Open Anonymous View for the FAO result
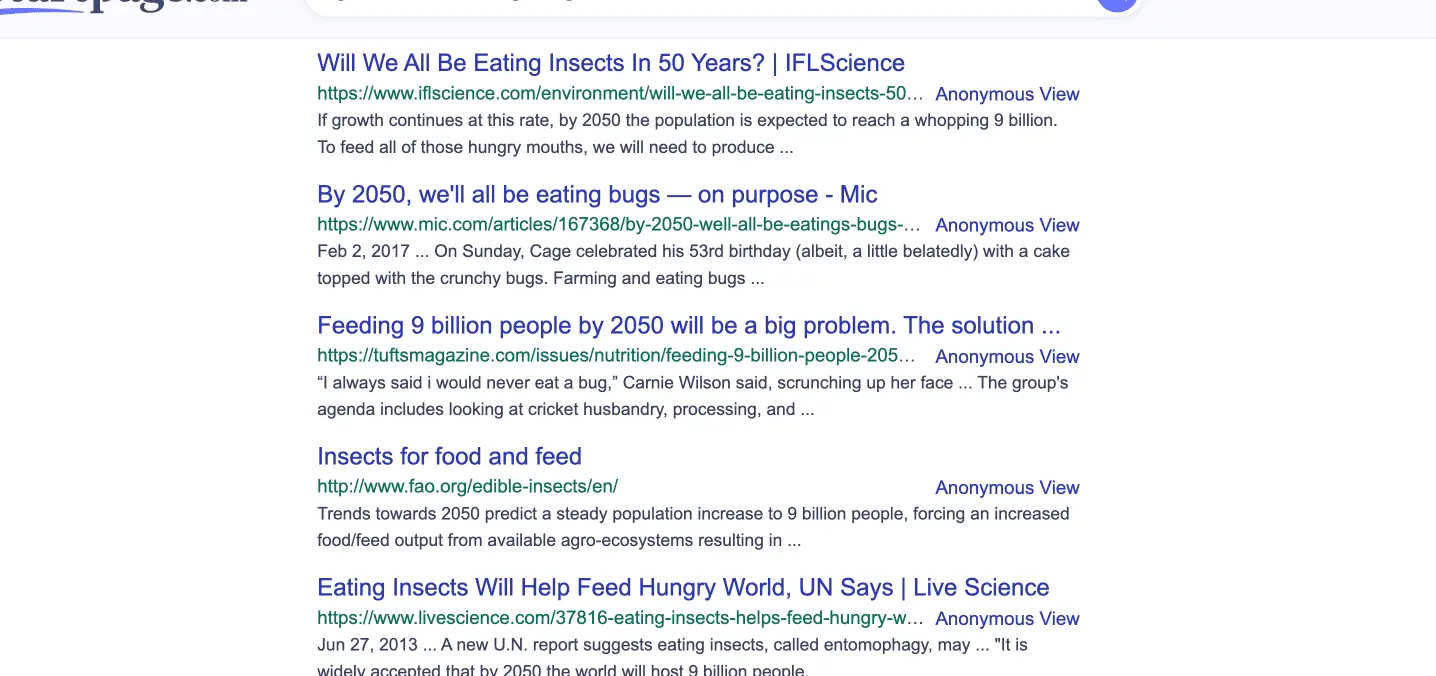The width and height of the screenshot is (1436, 676). [x=1006, y=487]
